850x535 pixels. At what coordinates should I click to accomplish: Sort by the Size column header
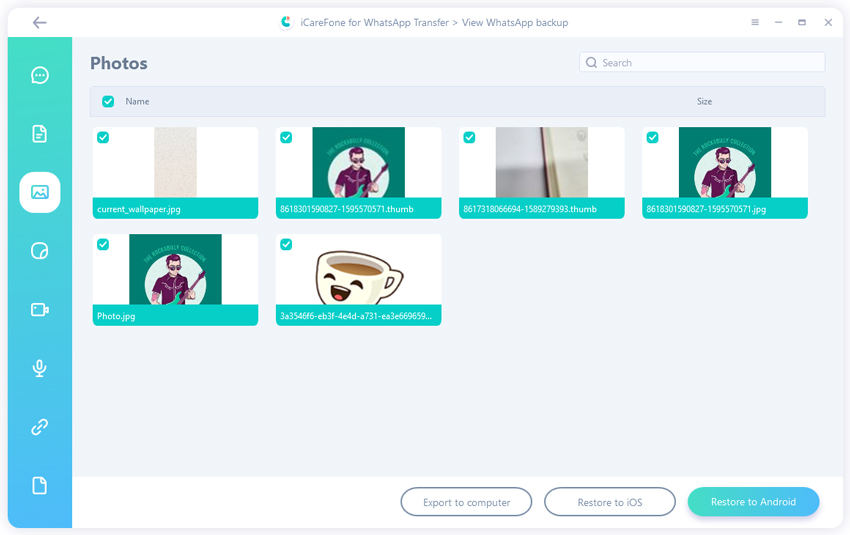pyautogui.click(x=704, y=101)
